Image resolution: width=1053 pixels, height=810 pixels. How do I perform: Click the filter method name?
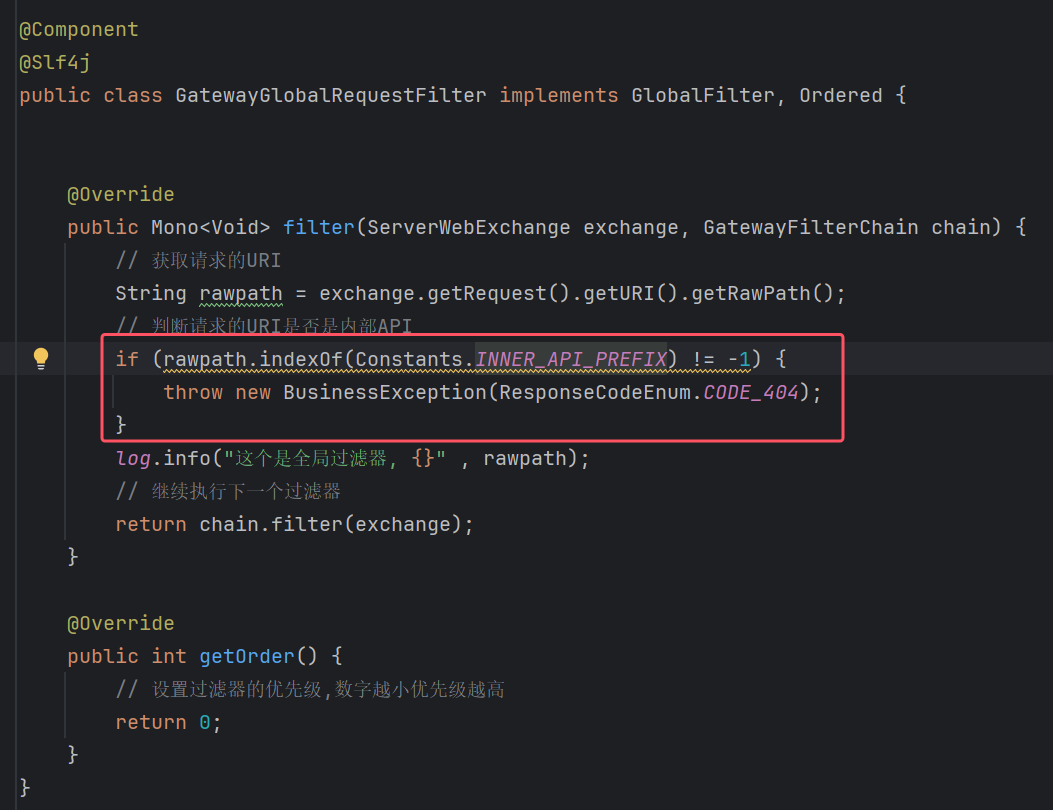[318, 228]
